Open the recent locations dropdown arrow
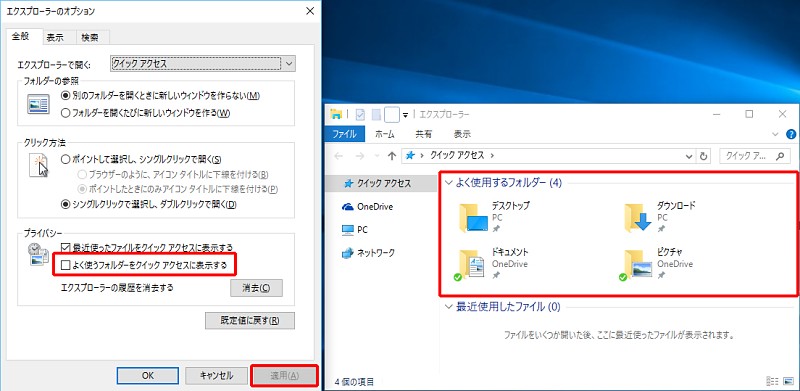Viewport: 800px width, 391px height. (377, 156)
